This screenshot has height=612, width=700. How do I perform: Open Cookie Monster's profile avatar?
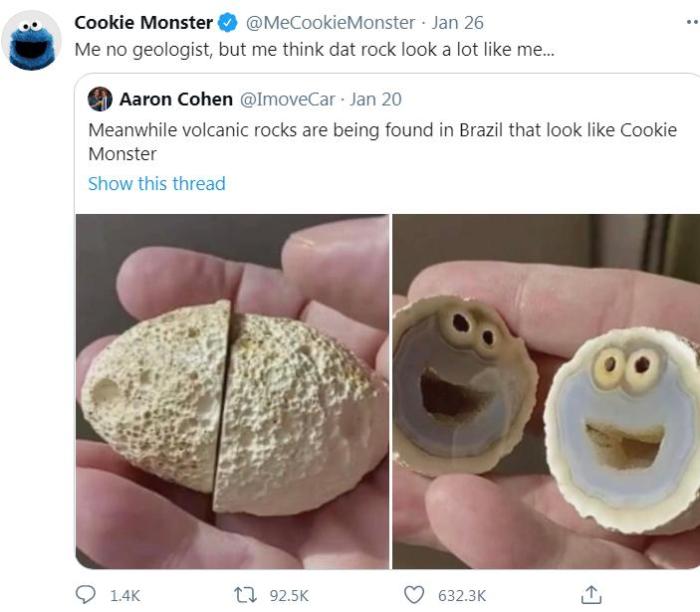point(31,41)
